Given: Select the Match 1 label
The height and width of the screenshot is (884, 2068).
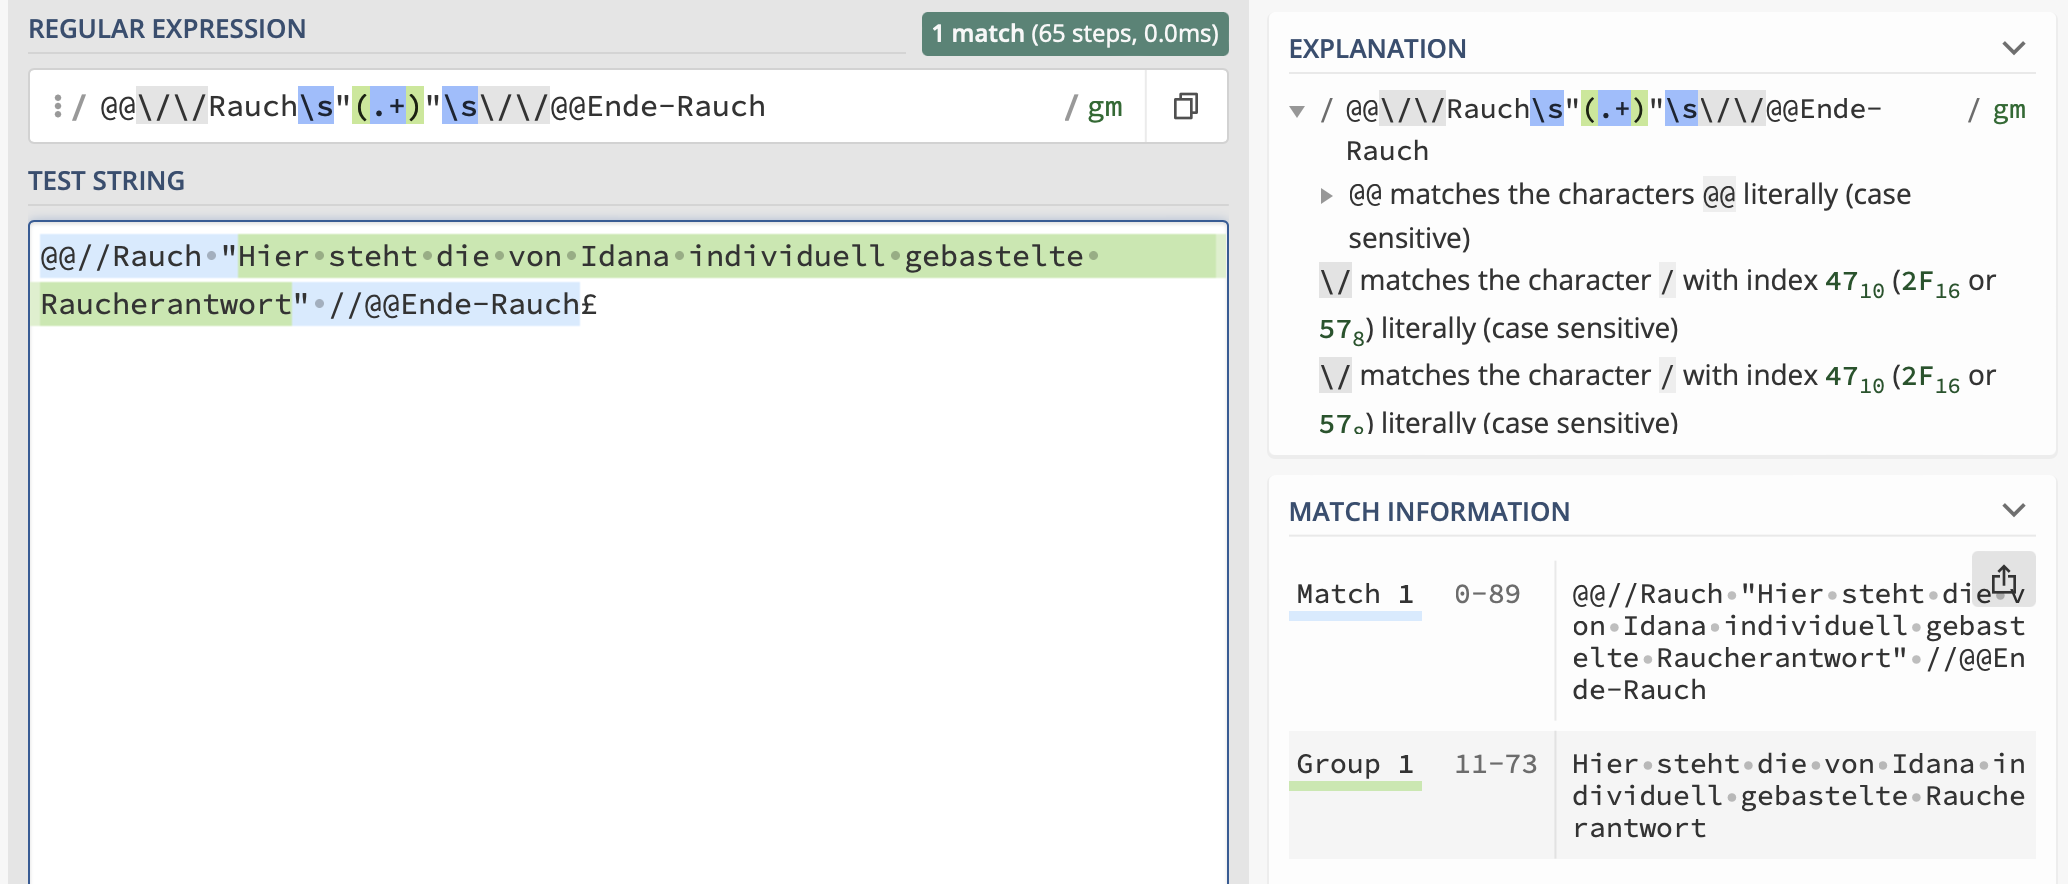Looking at the screenshot, I should point(1355,594).
